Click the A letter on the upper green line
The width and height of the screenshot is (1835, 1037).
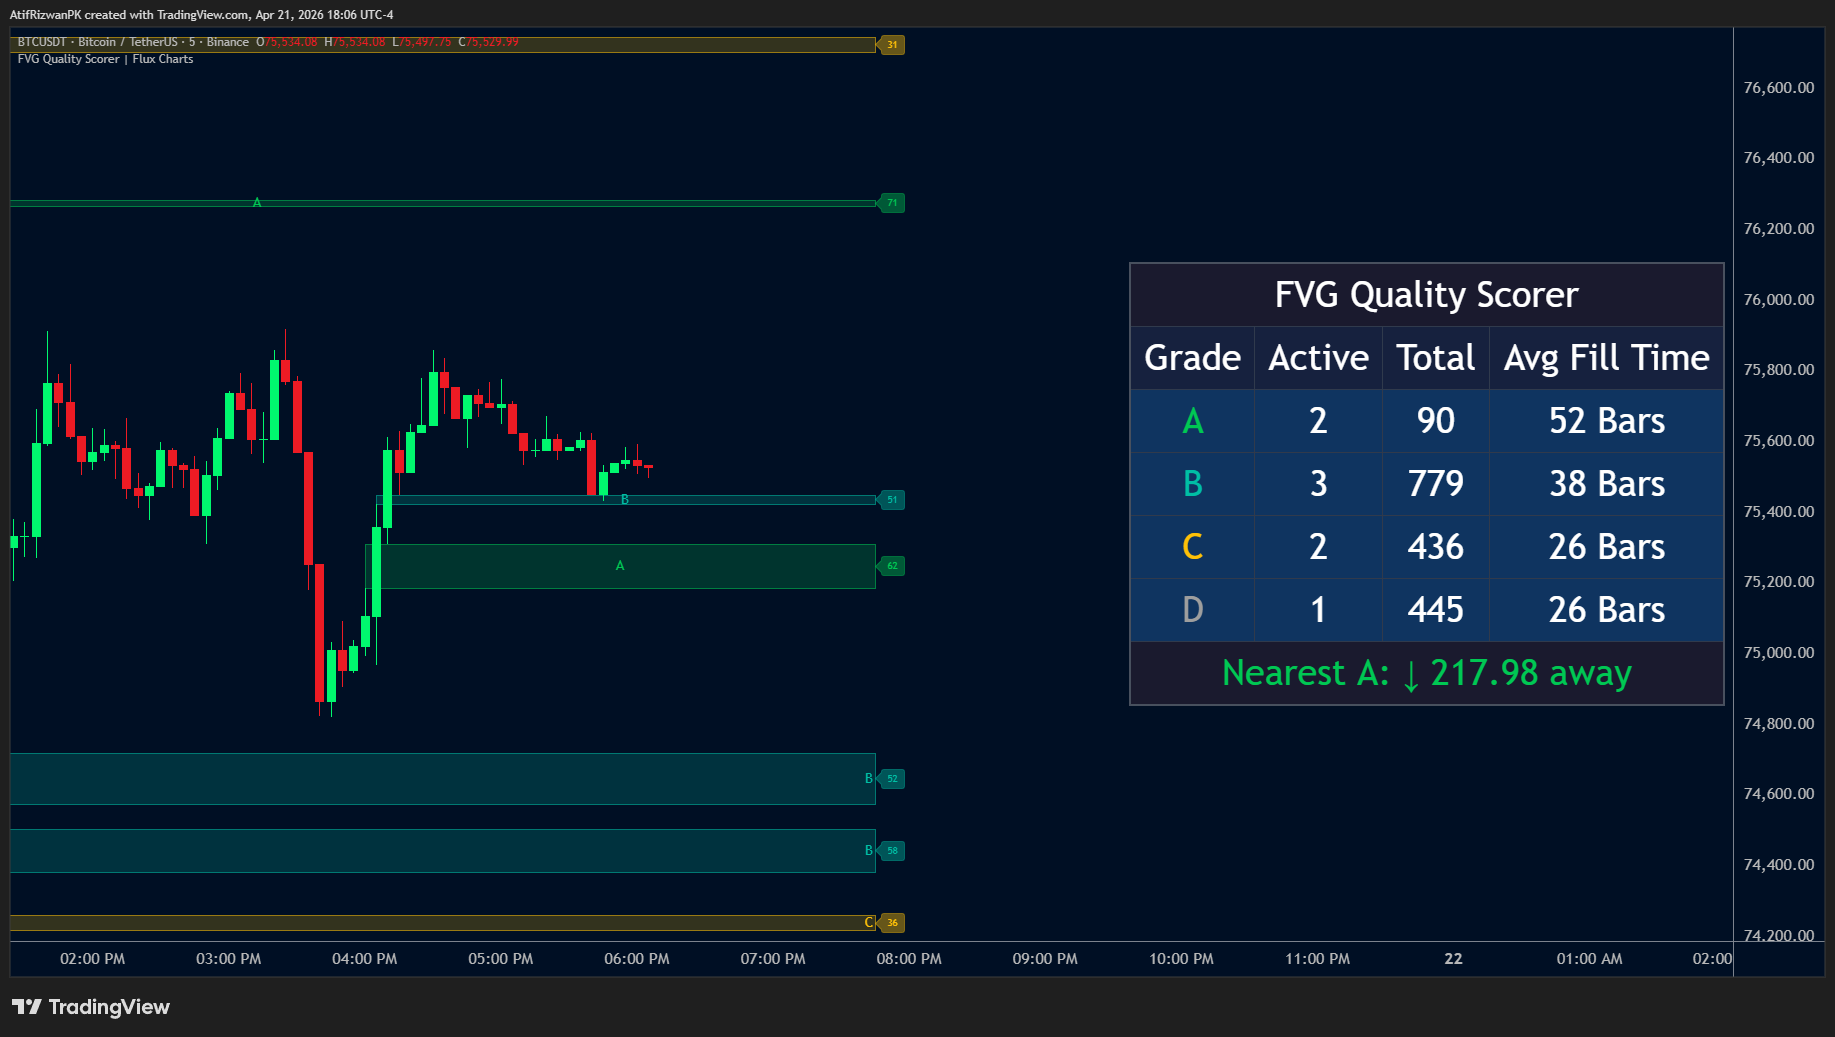pos(257,203)
